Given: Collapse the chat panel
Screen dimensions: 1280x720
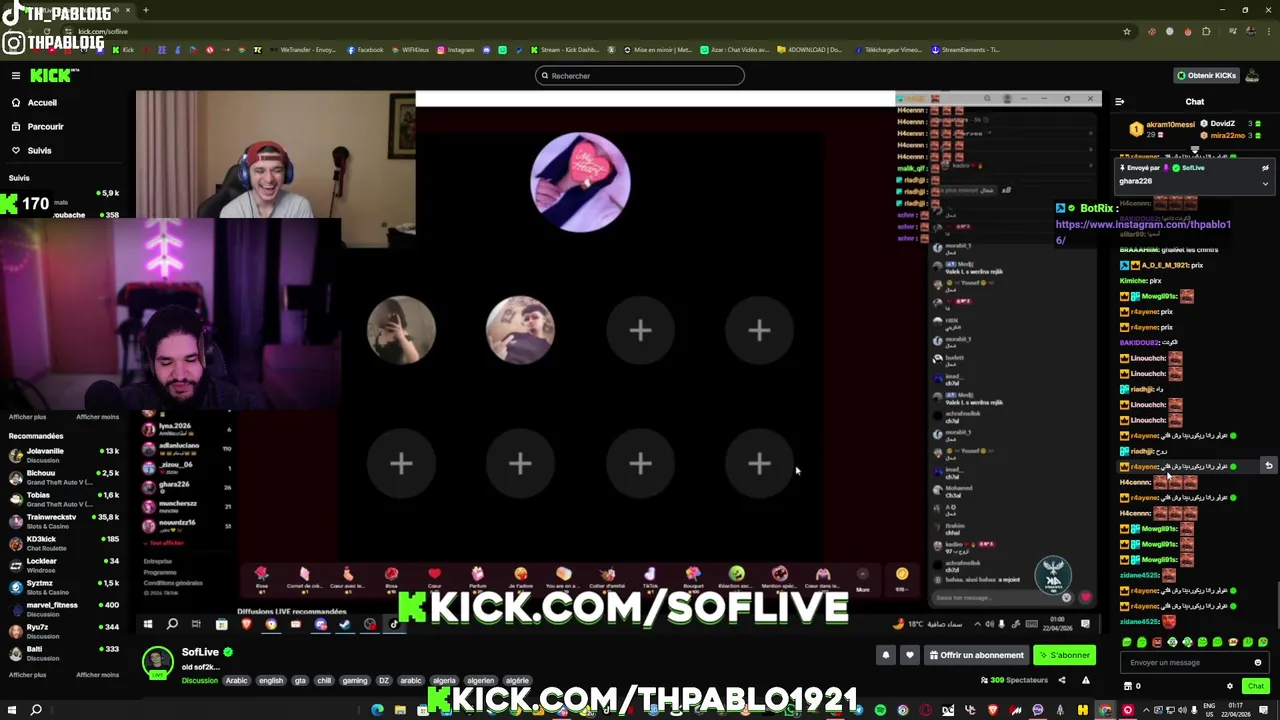Looking at the screenshot, I should 1119,101.
